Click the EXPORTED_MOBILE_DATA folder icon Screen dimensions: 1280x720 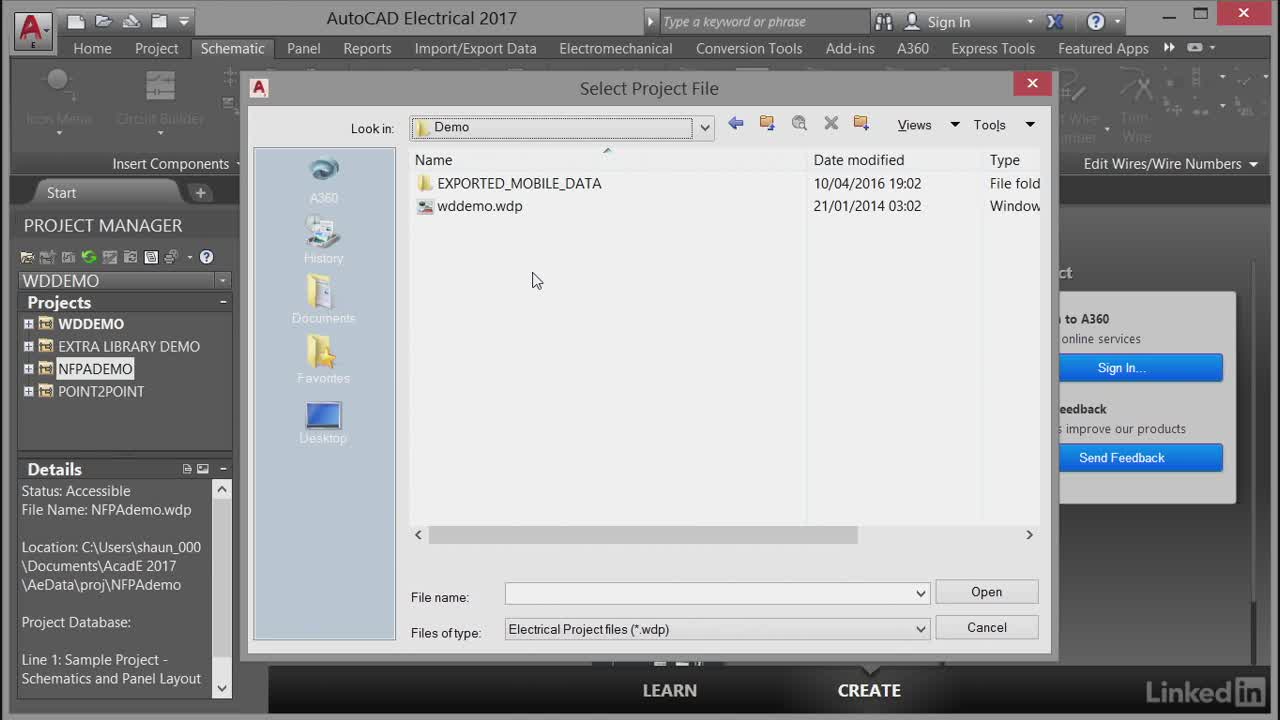pos(425,183)
